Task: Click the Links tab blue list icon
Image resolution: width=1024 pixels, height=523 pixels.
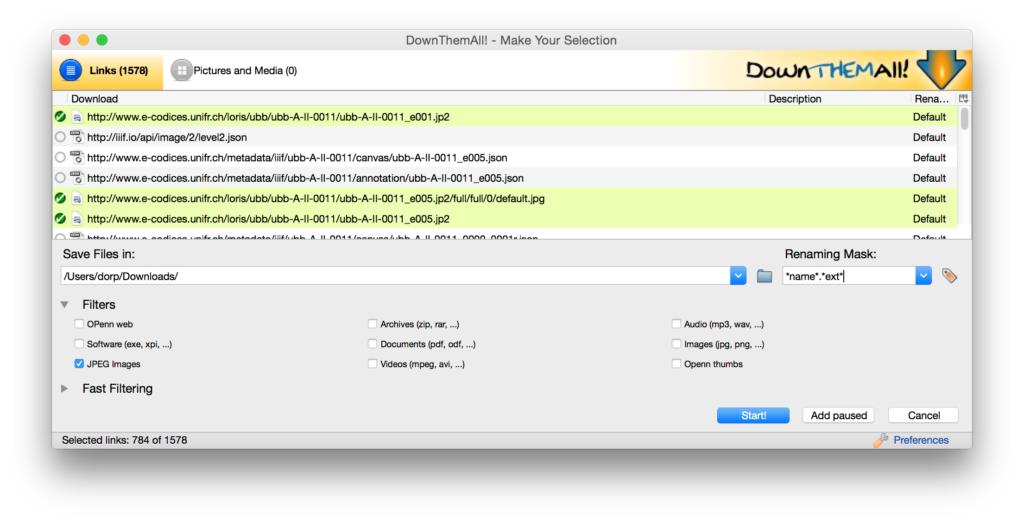Action: 71,70
